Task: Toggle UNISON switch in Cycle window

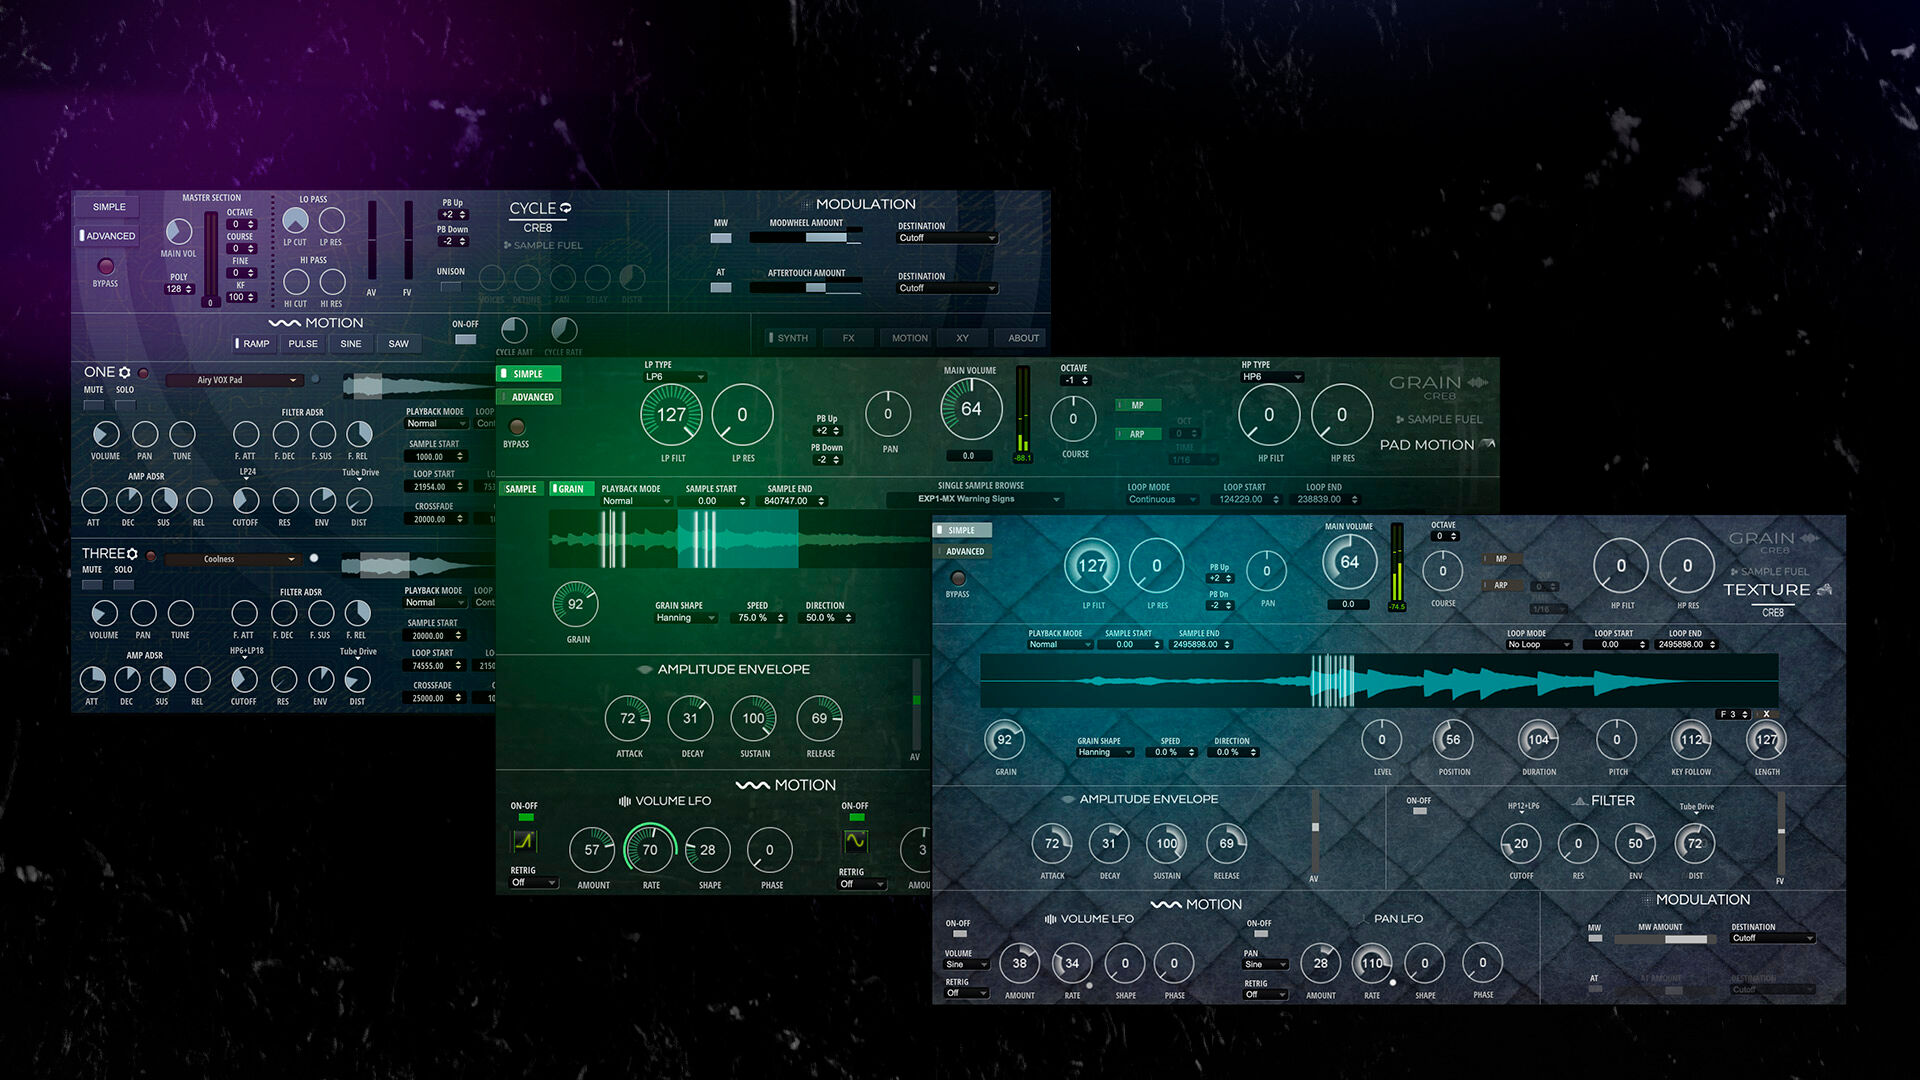Action: tap(451, 287)
